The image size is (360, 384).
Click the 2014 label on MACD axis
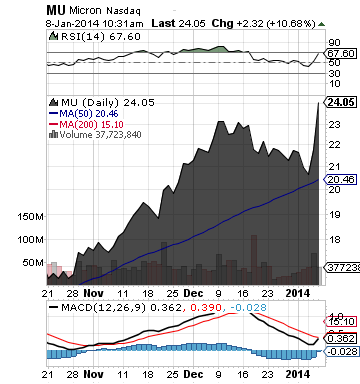point(298,374)
